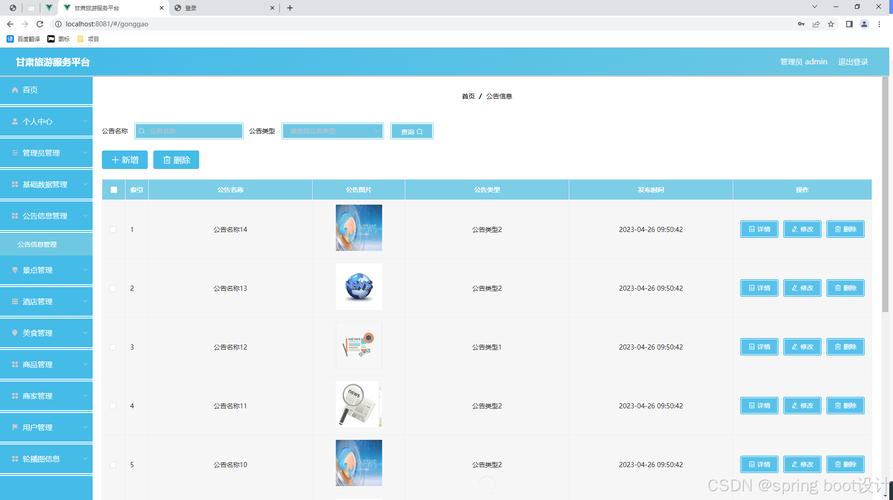Open the 项目 bookmarks folder
This screenshot has width=893, height=500.
coord(88,39)
